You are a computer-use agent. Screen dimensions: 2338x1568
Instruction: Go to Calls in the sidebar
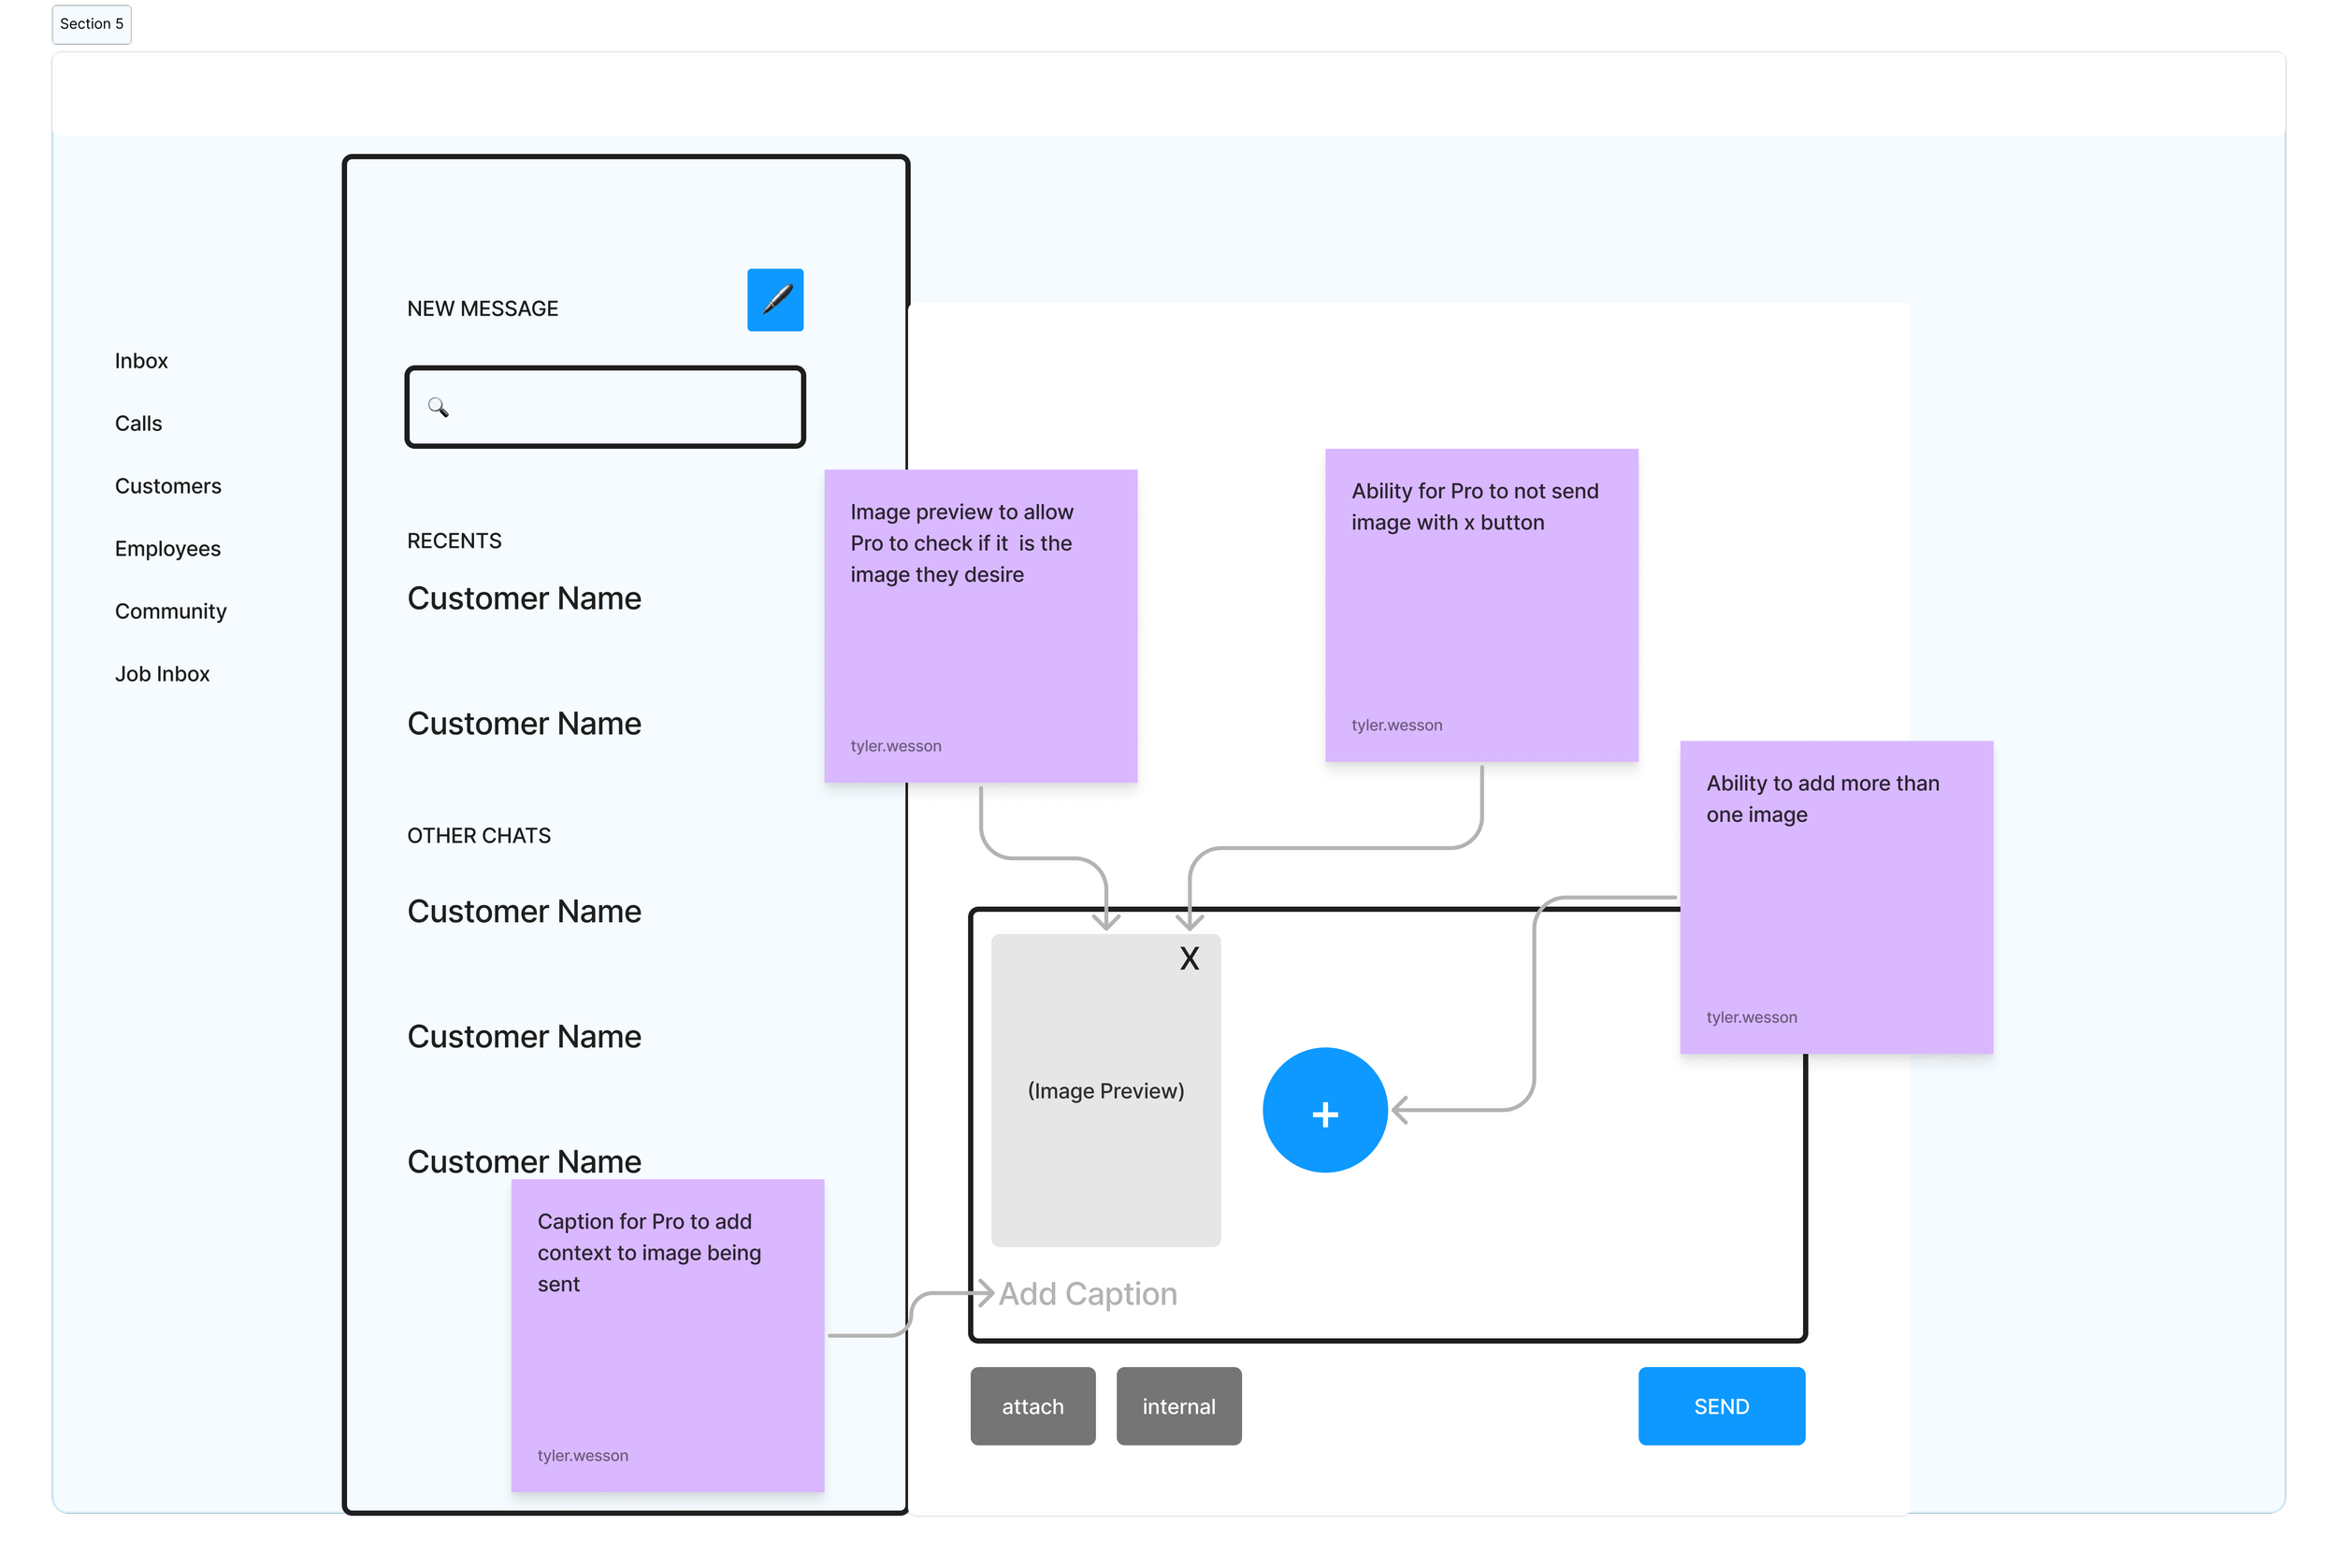138,423
